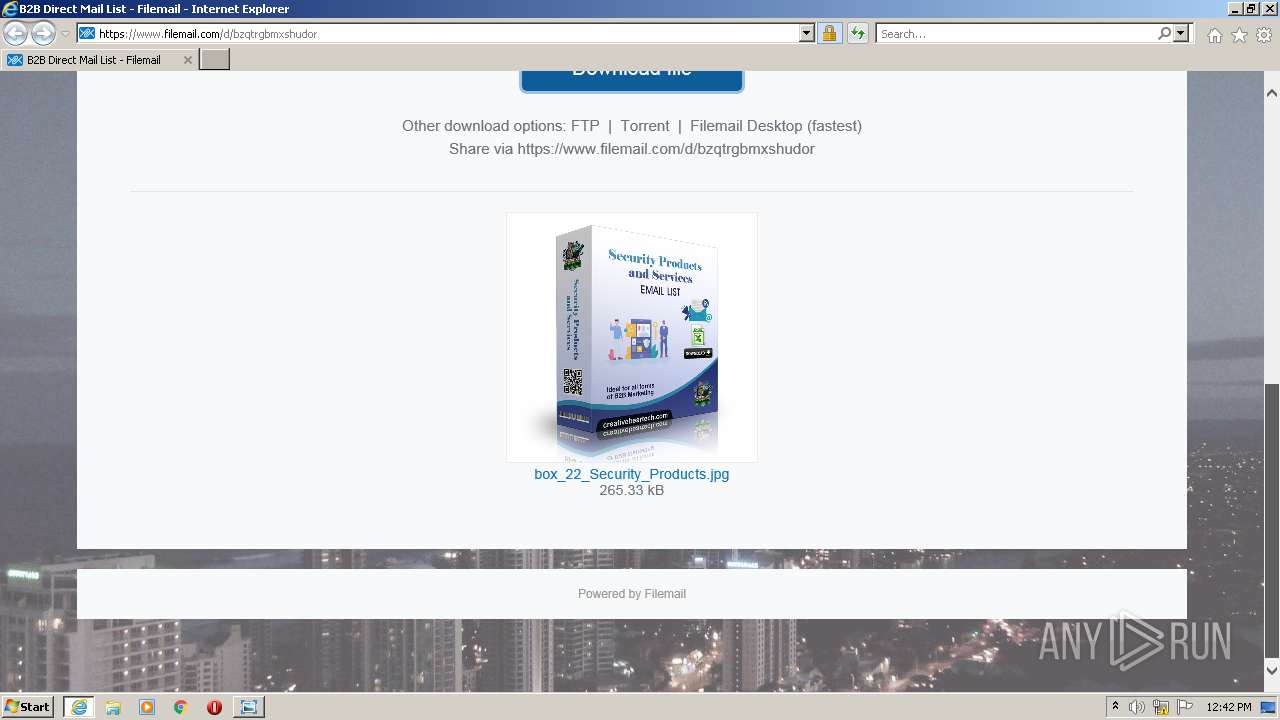Viewport: 1280px width, 720px height.
Task: Open the 12:42 PM clock
Action: [x=1229, y=707]
